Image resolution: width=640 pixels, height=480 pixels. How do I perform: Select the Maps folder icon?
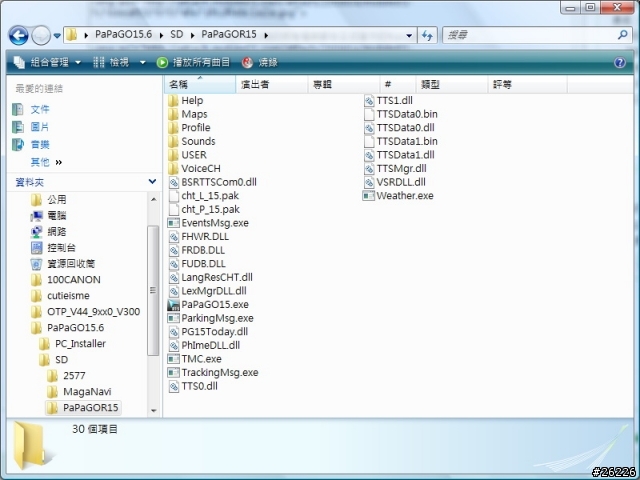(x=173, y=114)
